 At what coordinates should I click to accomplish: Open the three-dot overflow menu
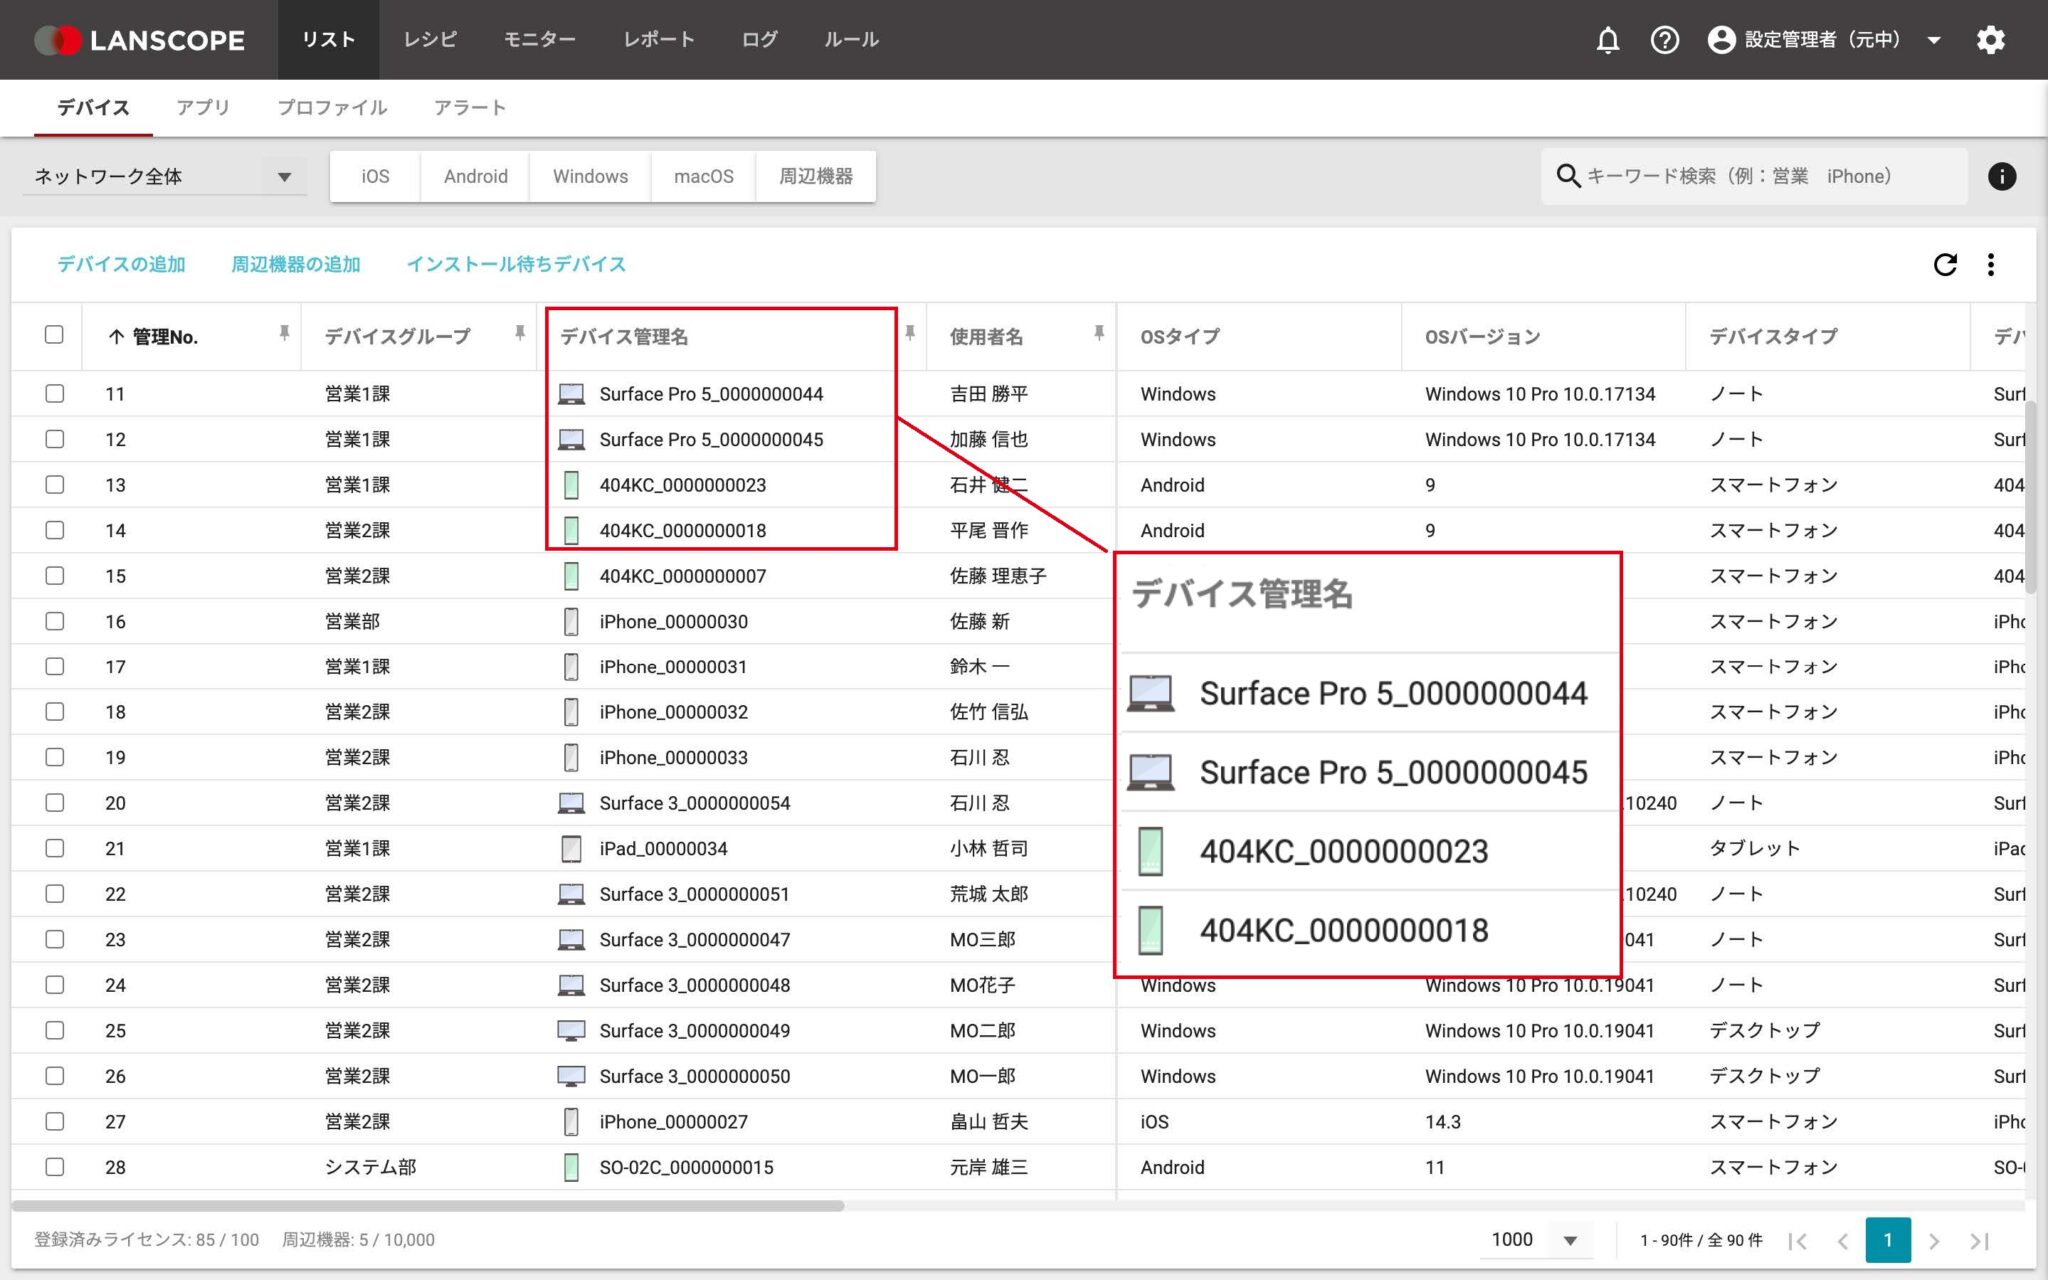1991,264
